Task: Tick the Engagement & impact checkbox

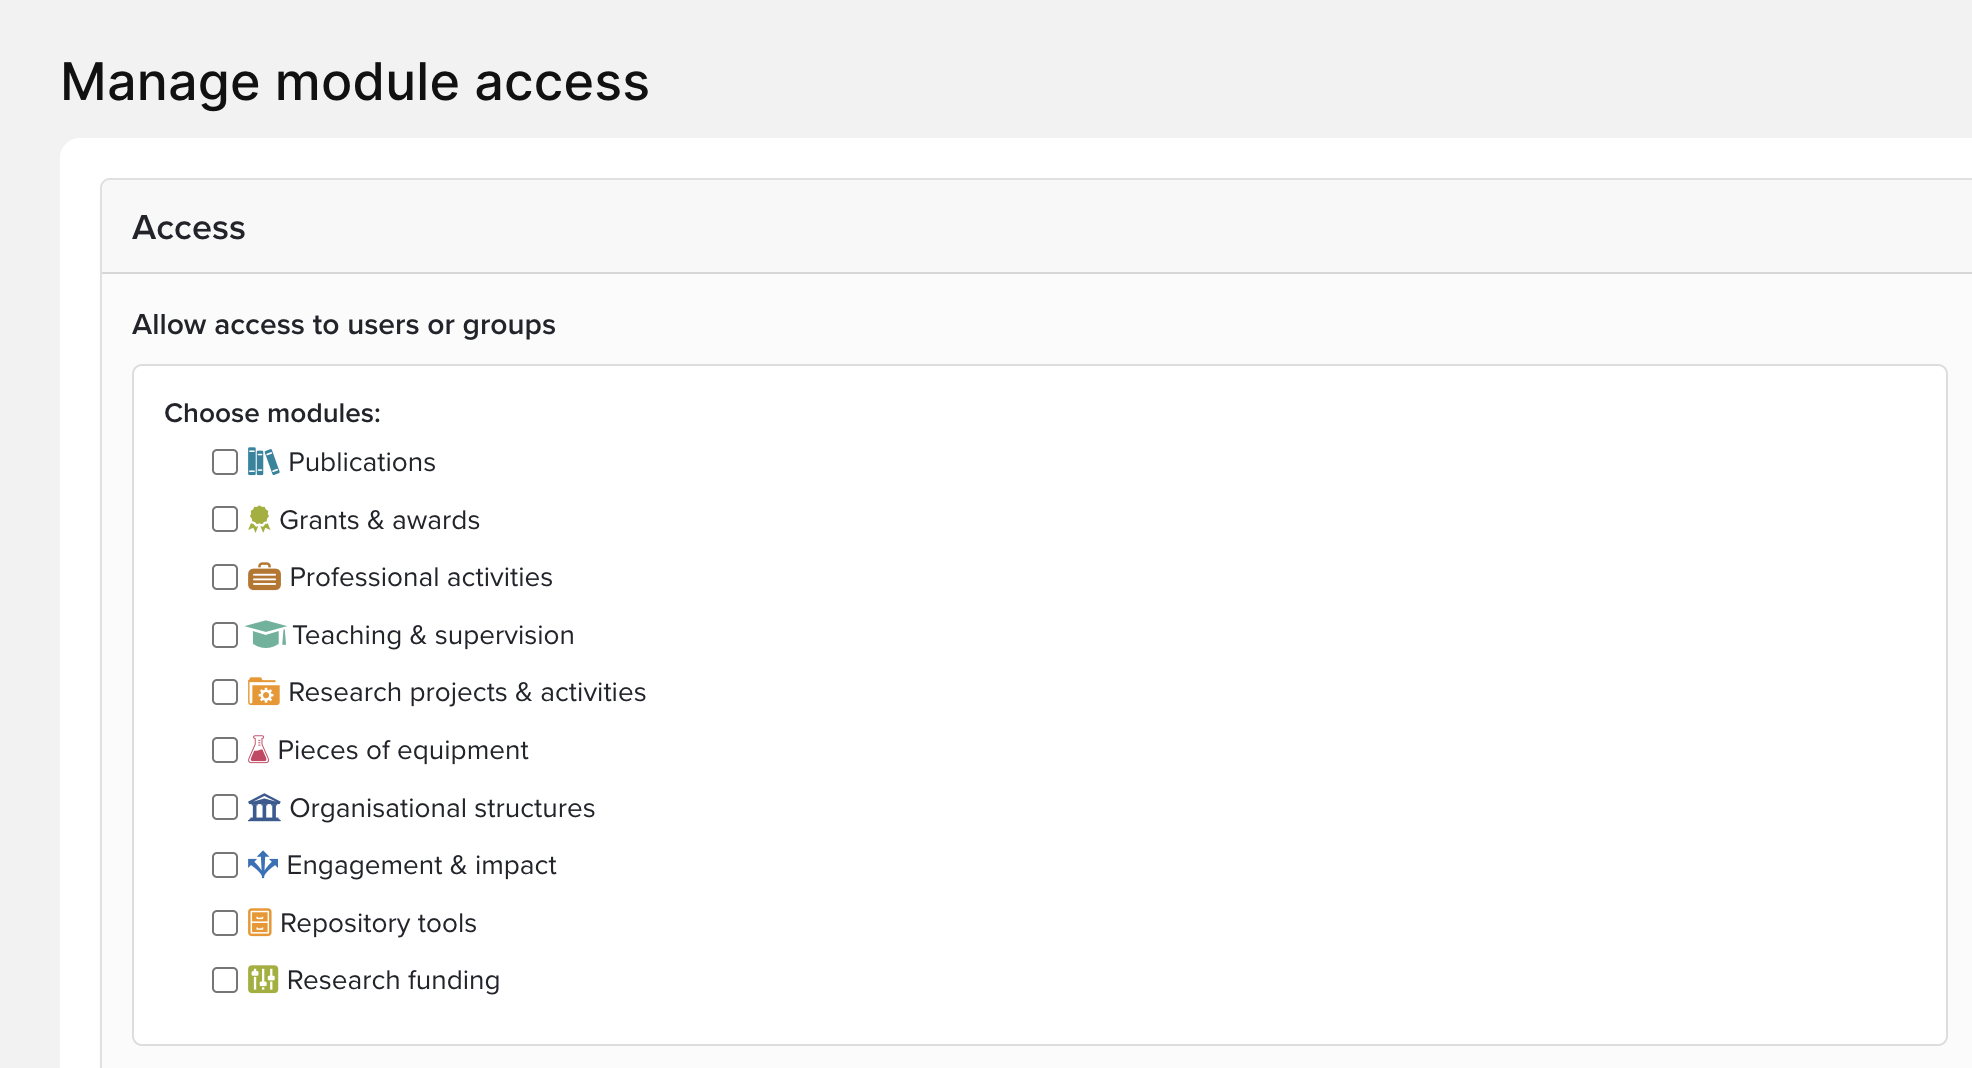Action: 225,865
